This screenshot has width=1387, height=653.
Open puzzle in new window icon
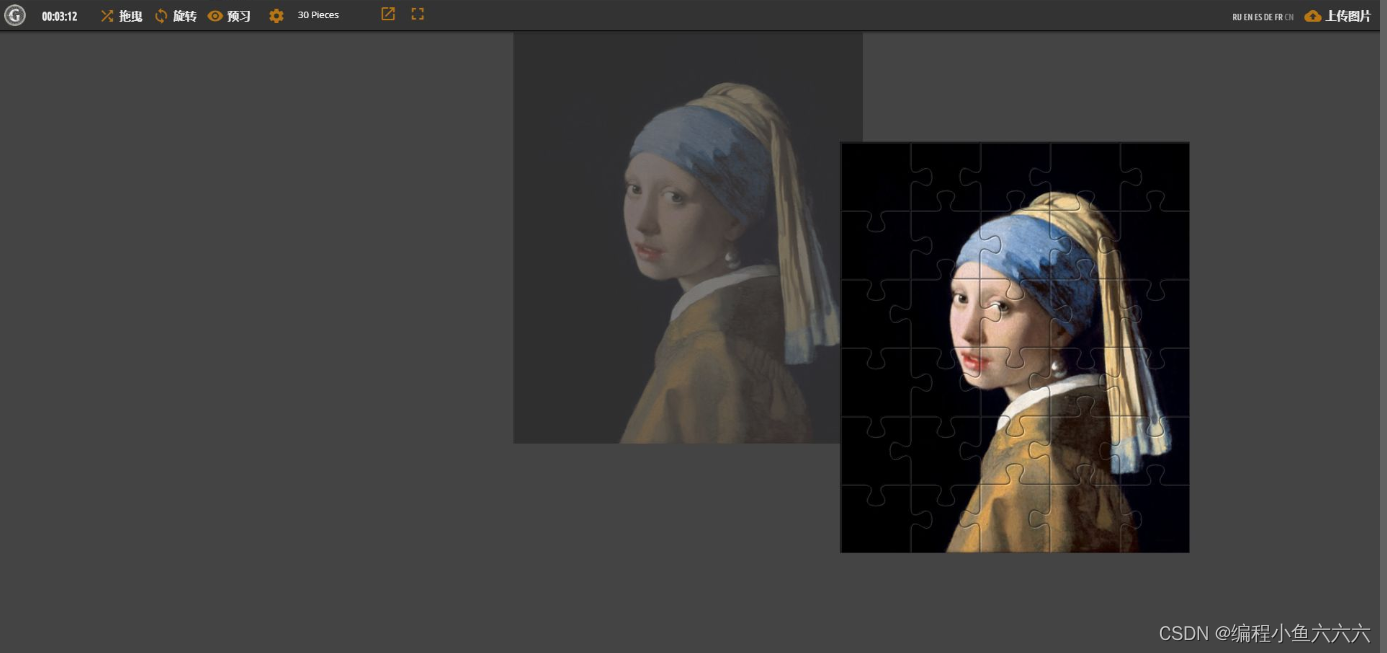point(388,14)
